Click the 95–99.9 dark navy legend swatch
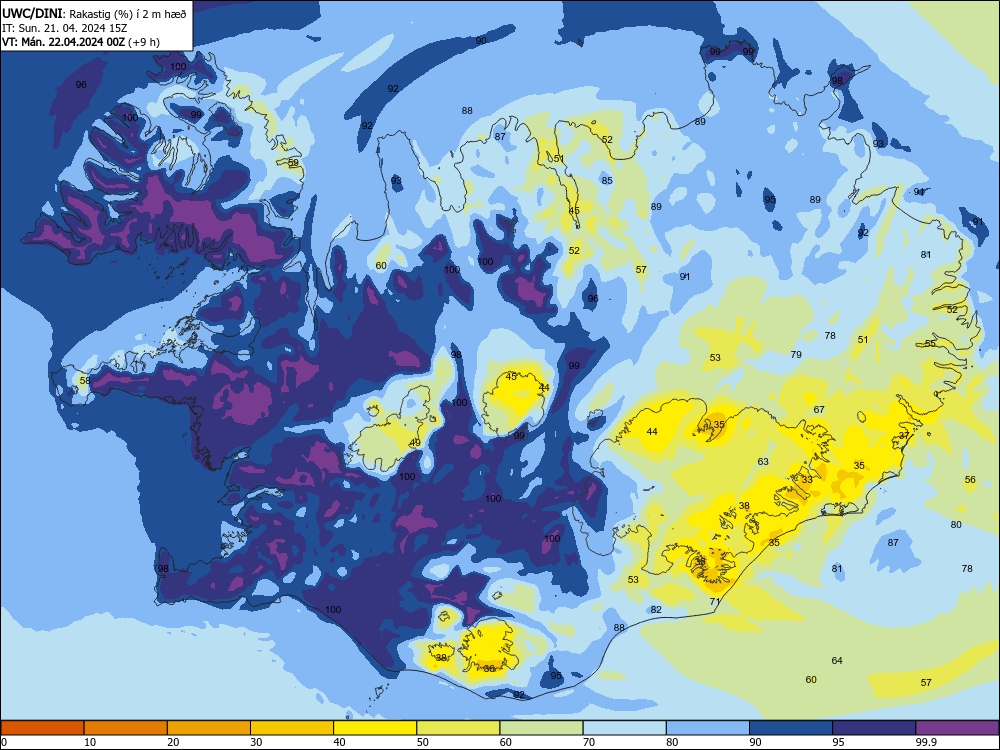The image size is (1000, 750). tap(874, 728)
